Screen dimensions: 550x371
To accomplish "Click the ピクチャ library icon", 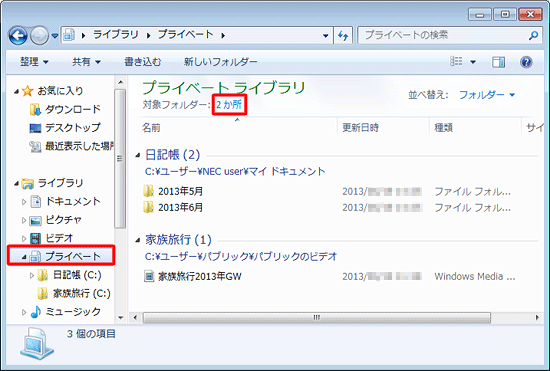I will (35, 221).
